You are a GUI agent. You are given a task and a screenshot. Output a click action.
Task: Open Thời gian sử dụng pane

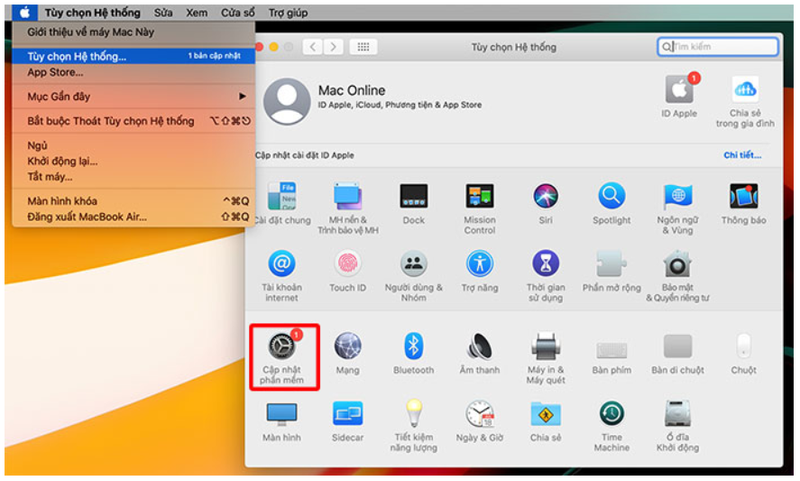pos(545,264)
